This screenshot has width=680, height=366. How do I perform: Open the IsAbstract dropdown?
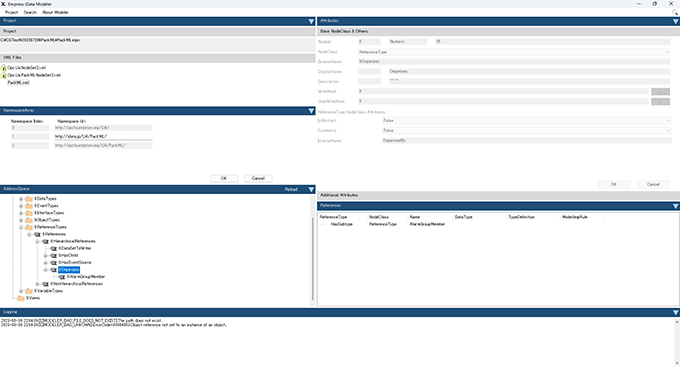[x=668, y=121]
